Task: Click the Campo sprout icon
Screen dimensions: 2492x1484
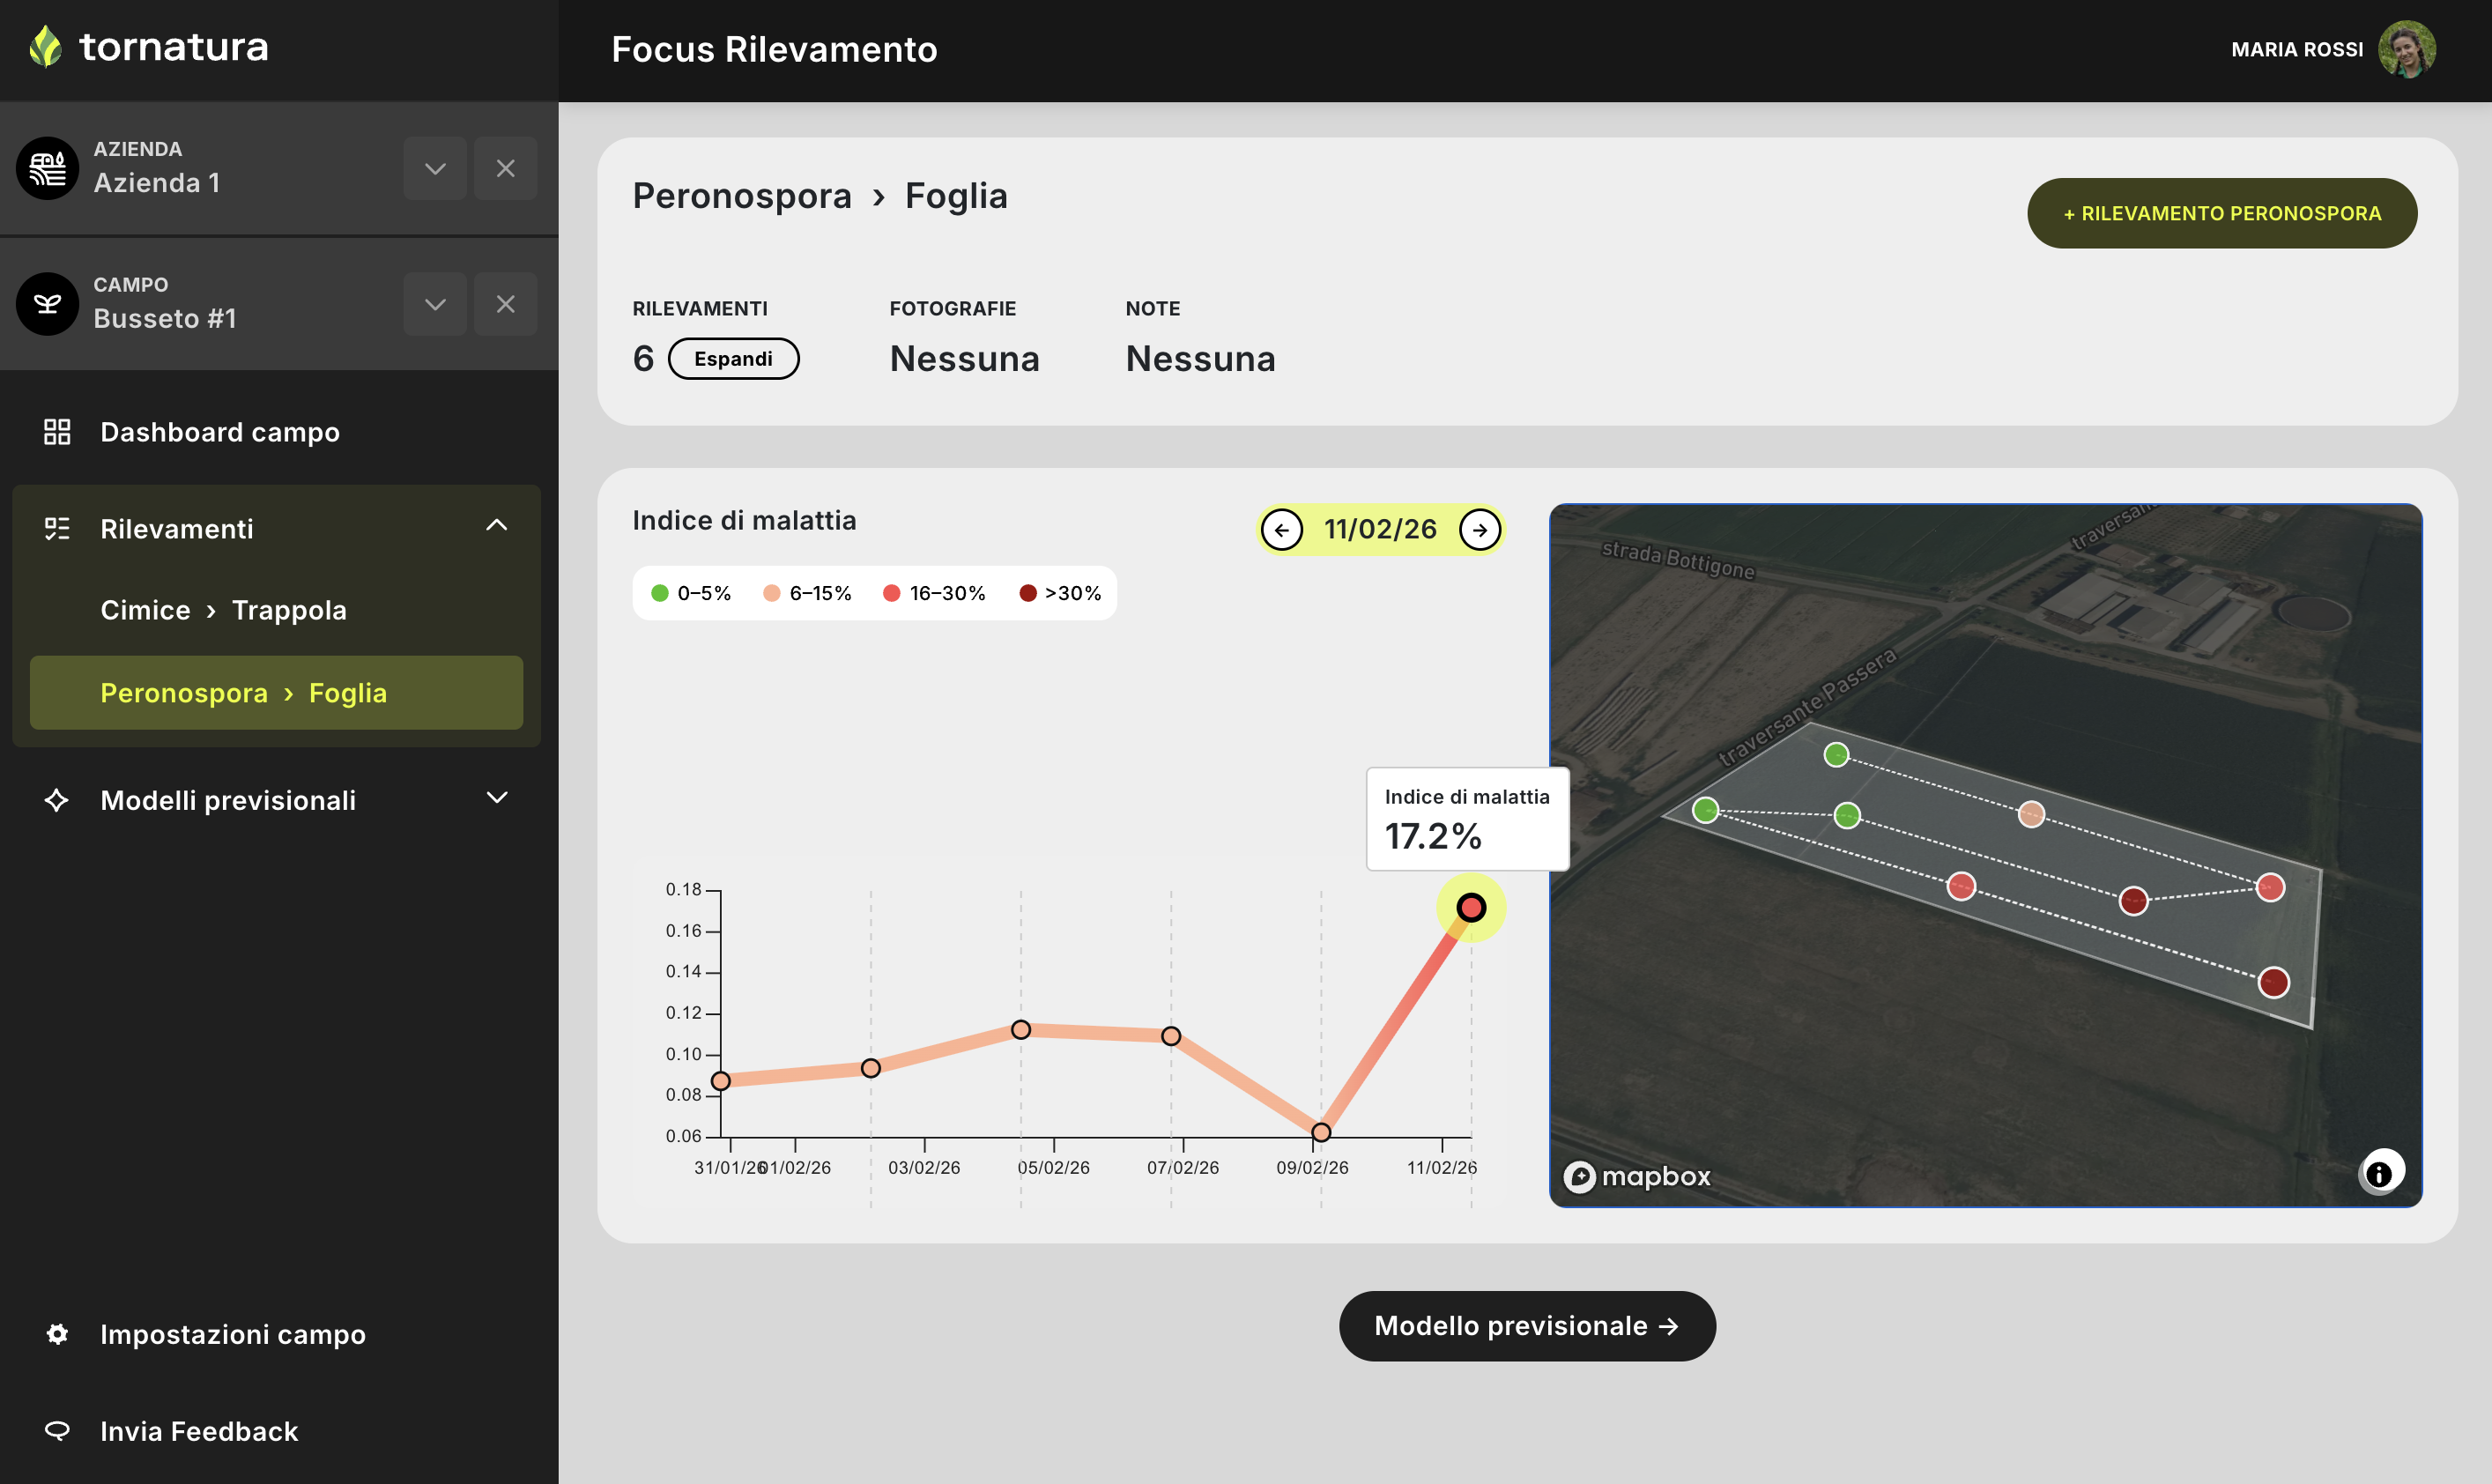Action: [47, 303]
